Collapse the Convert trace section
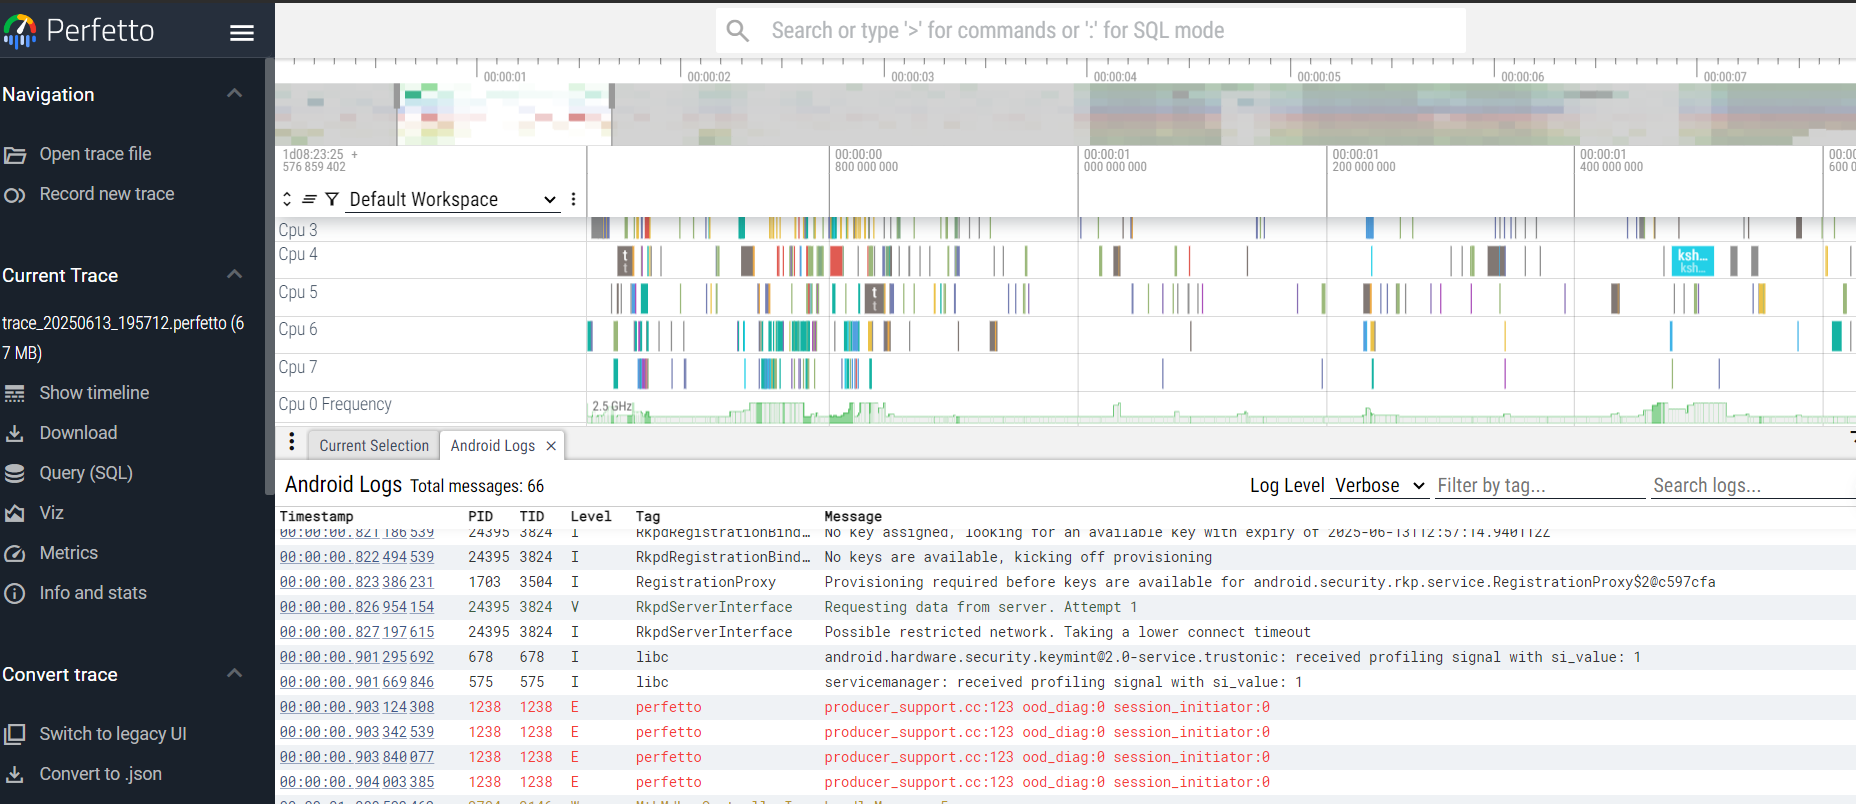The image size is (1856, 804). 235,673
